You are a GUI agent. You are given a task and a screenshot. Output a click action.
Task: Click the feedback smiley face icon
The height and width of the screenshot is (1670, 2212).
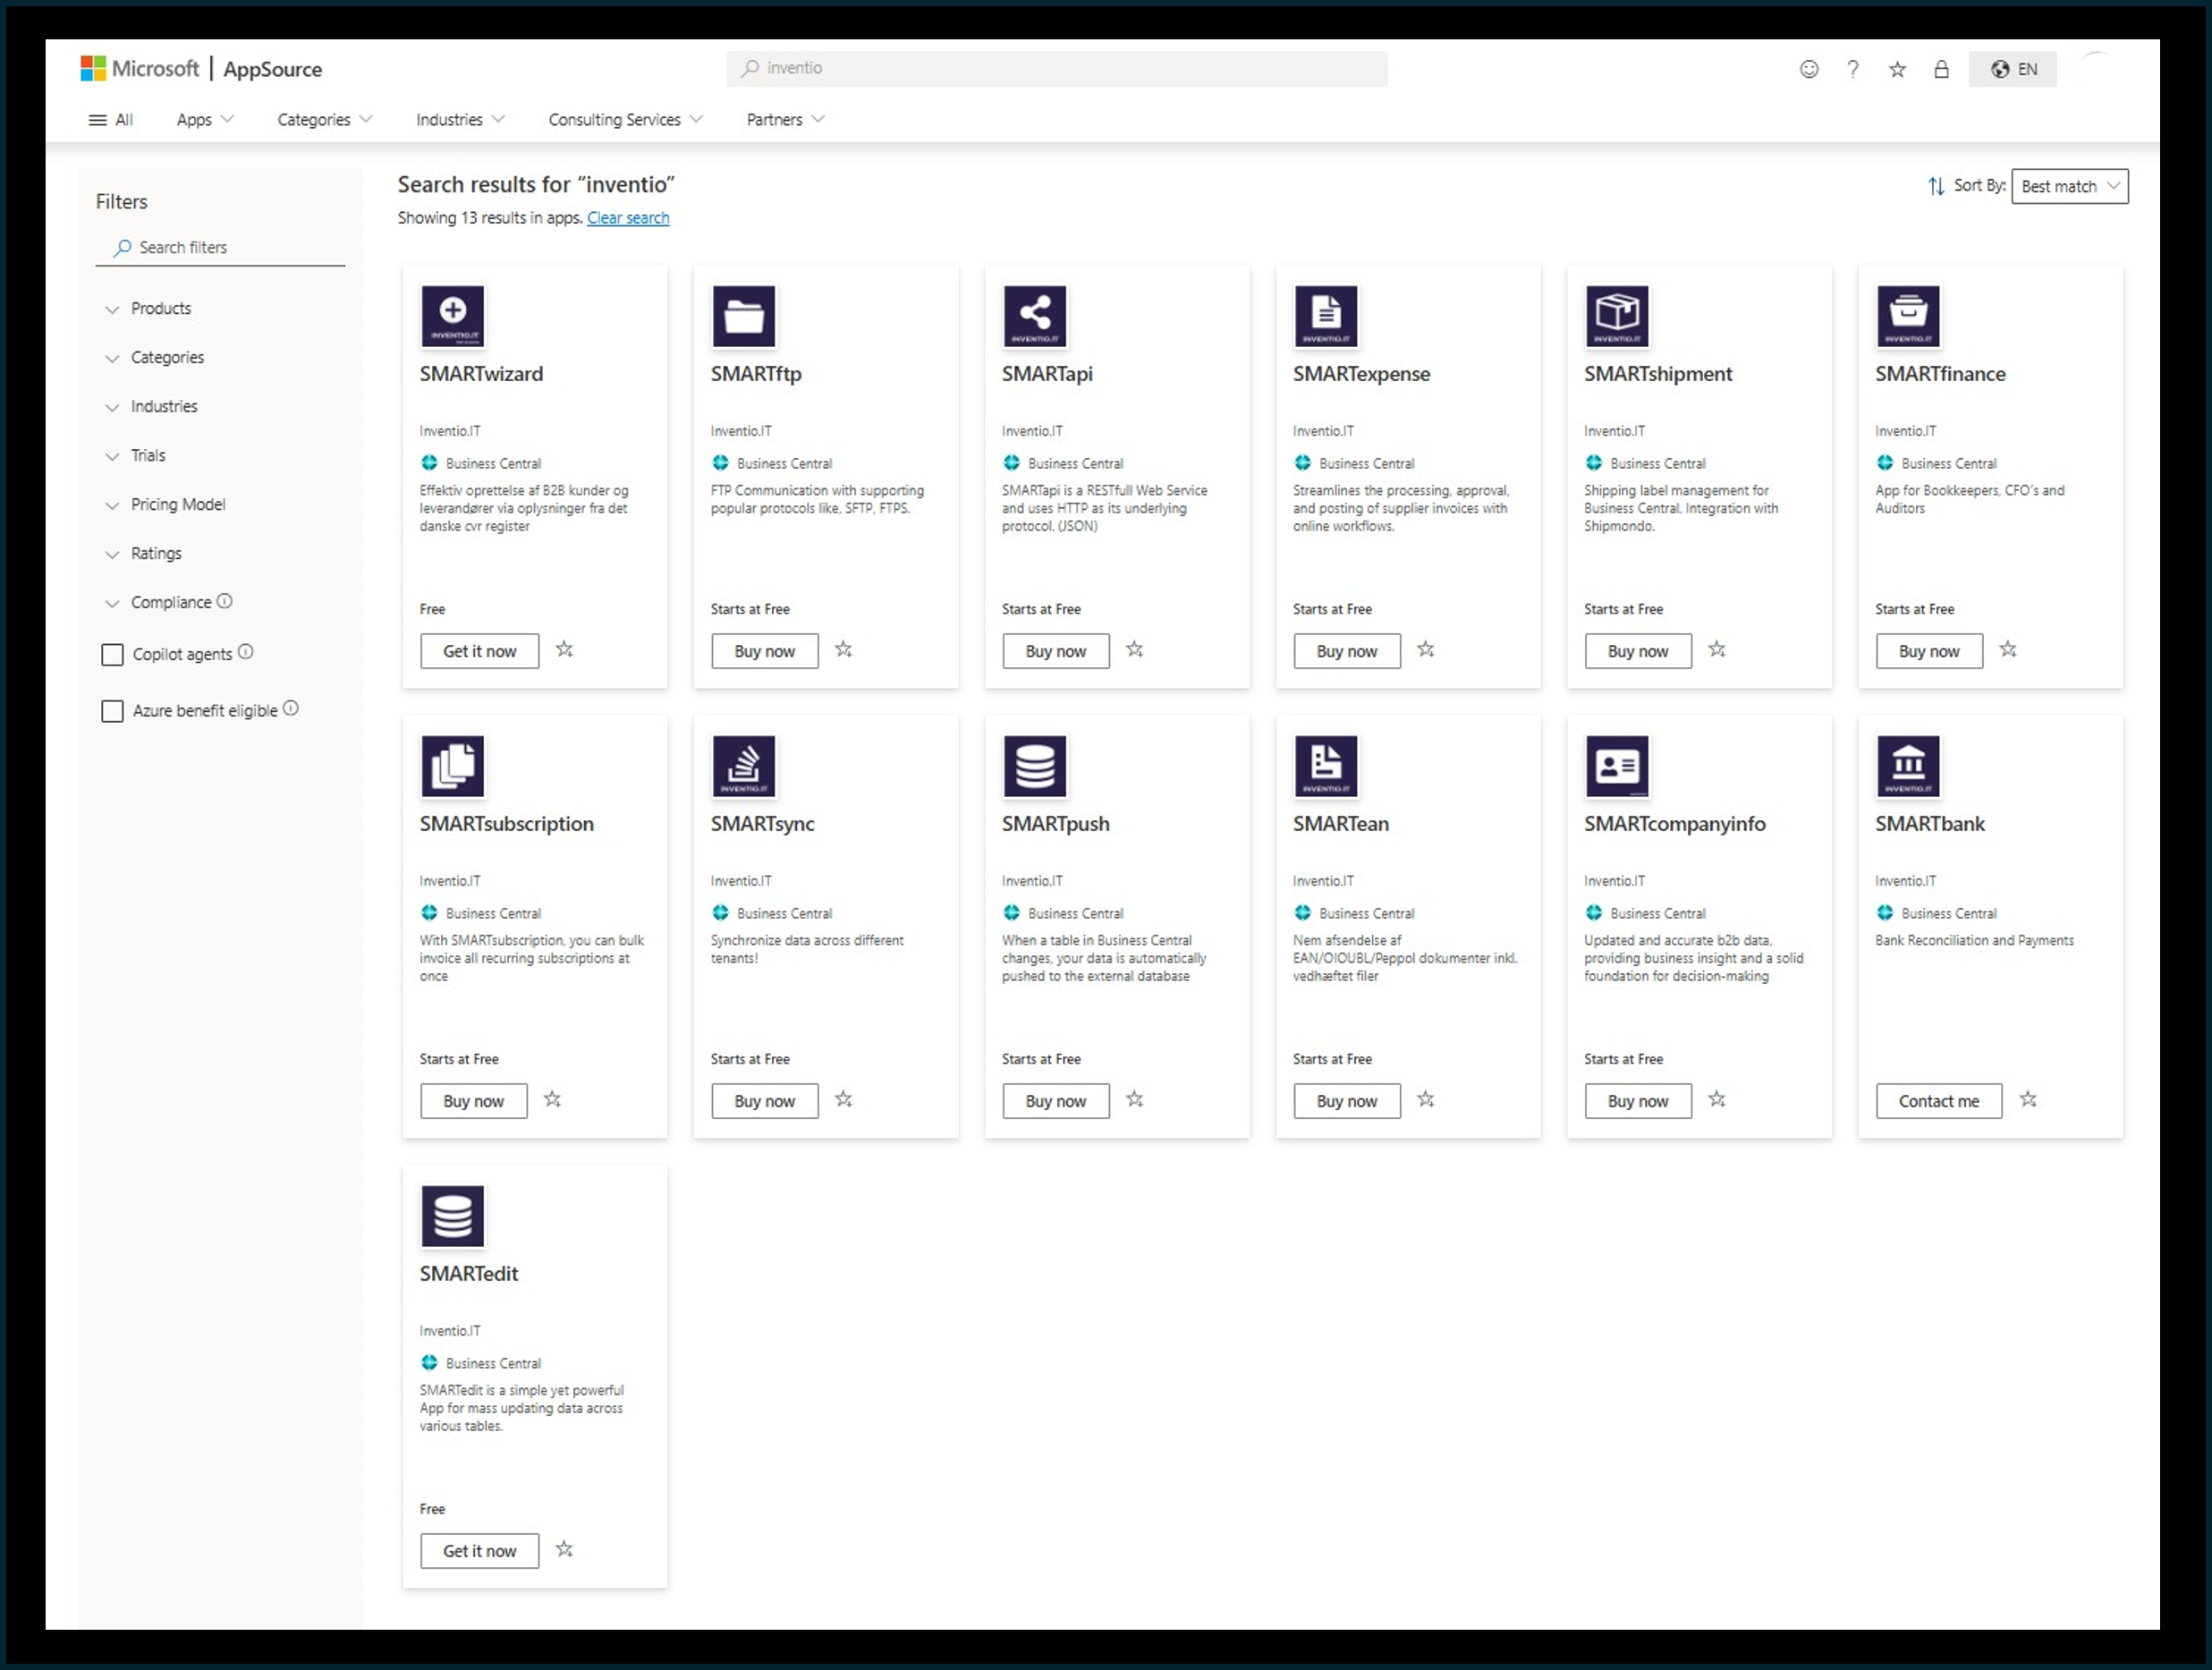[x=1808, y=69]
